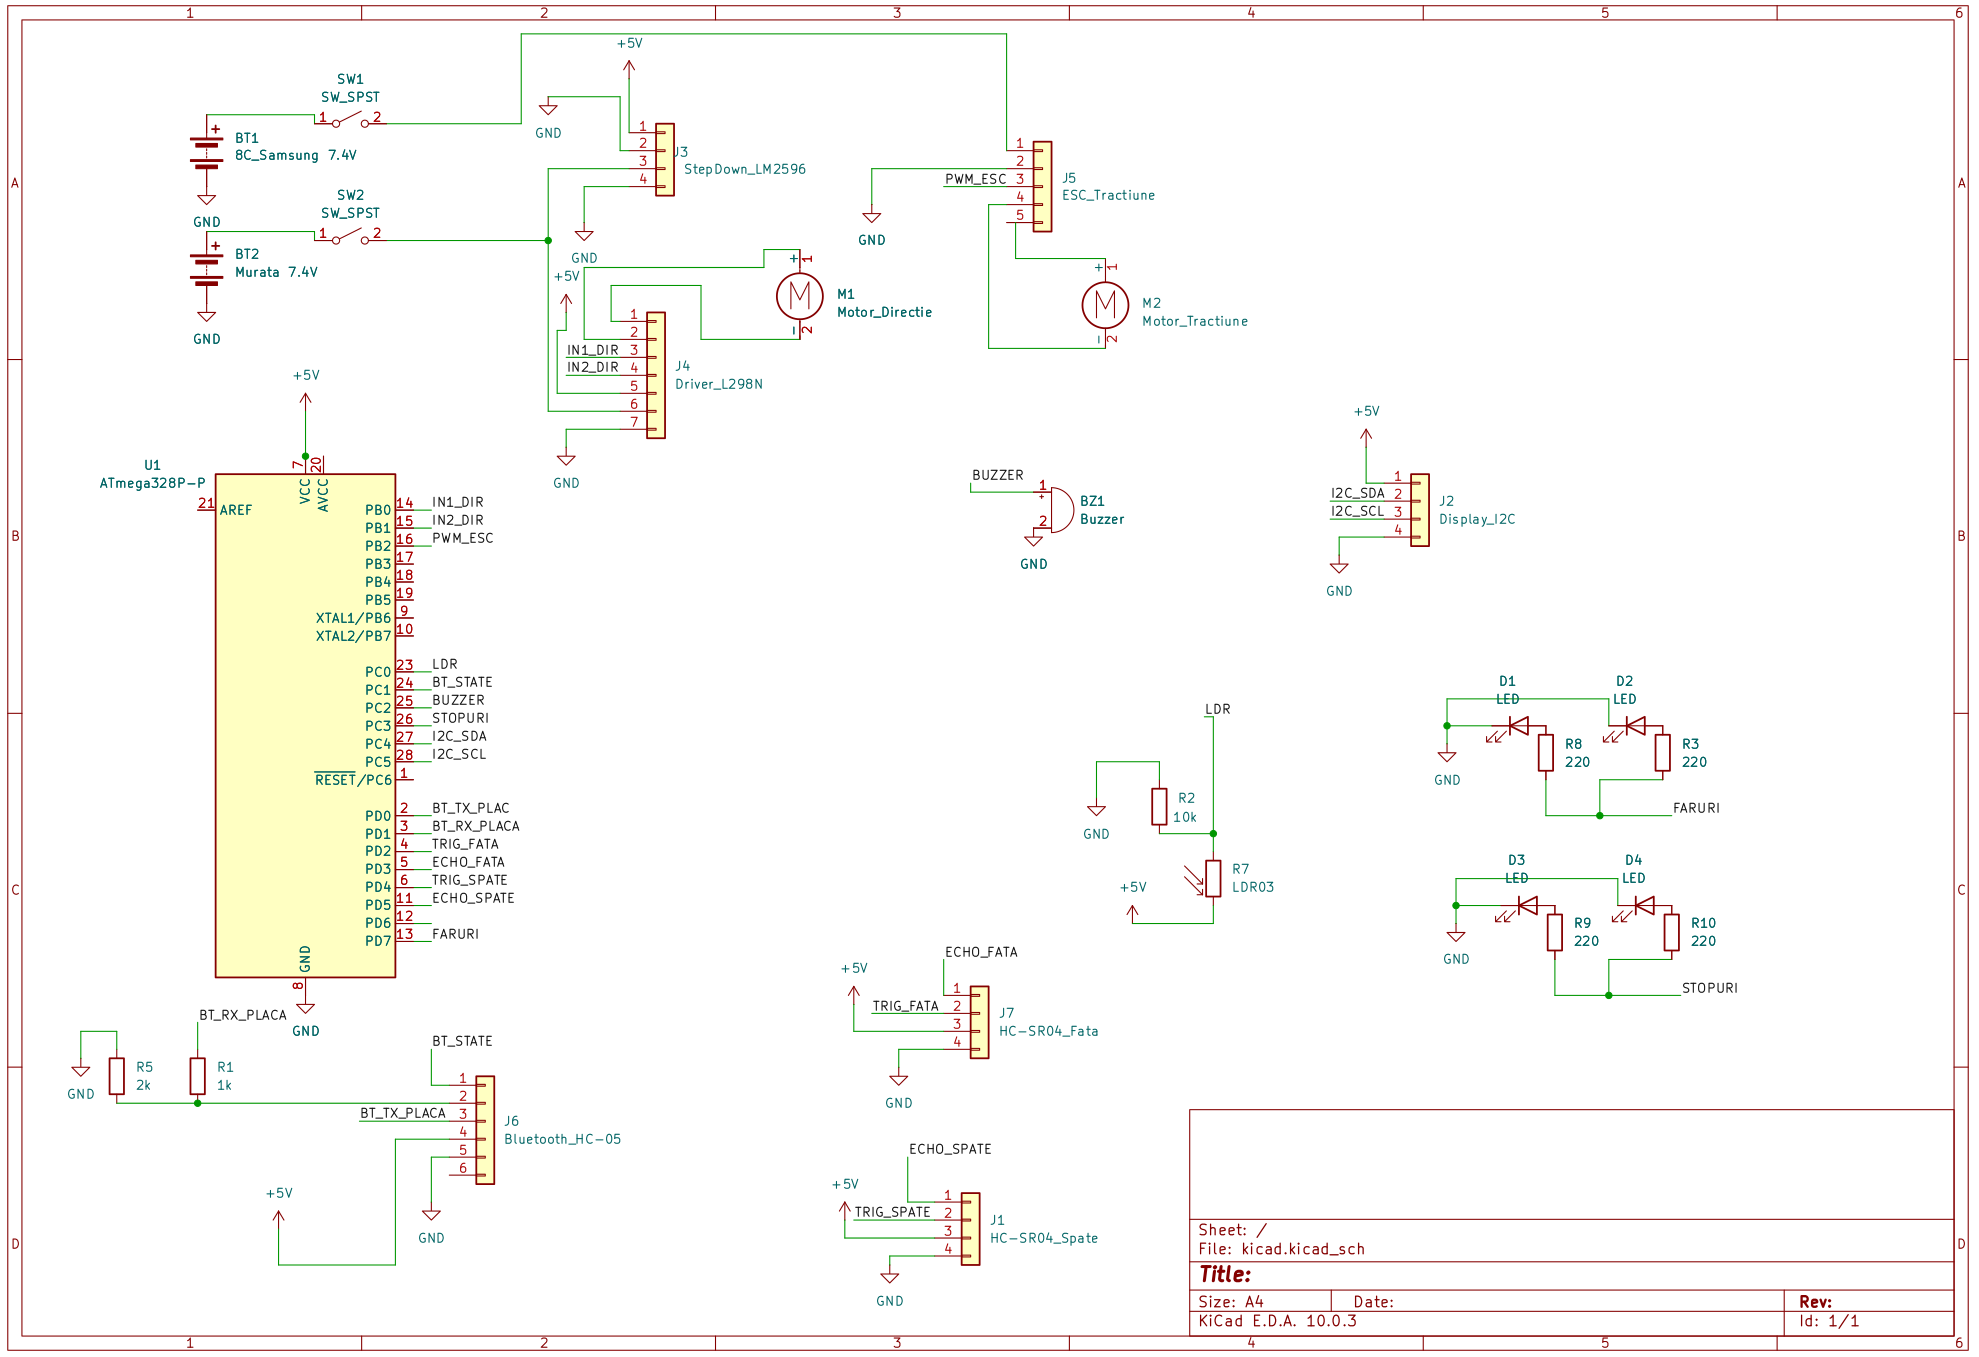Viewport: 1979px width, 1357px height.
Task: Select the R3 220 resistor symbol
Action: [1663, 753]
